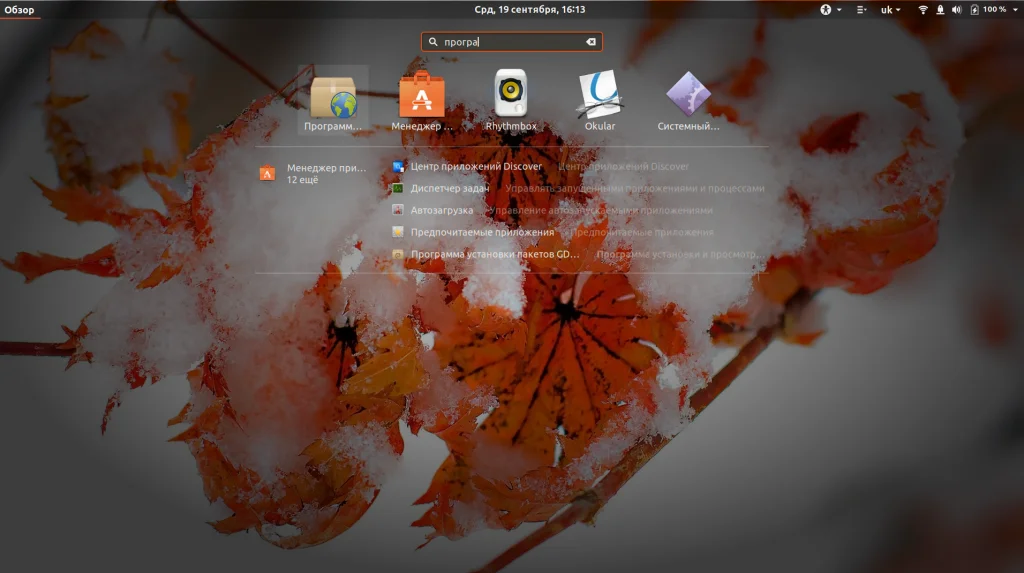
Task: Clear search text with the backspace icon
Action: tap(591, 42)
